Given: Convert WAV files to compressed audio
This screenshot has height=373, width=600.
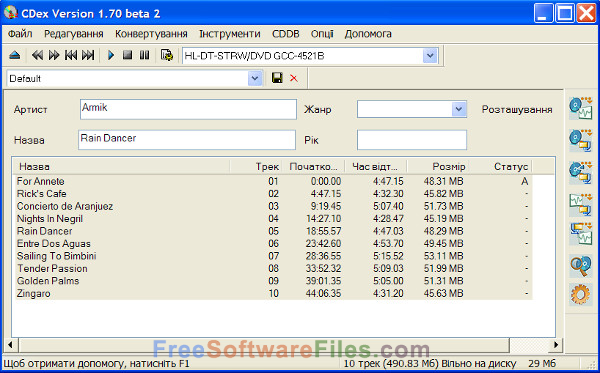Looking at the screenshot, I should pos(580,205).
